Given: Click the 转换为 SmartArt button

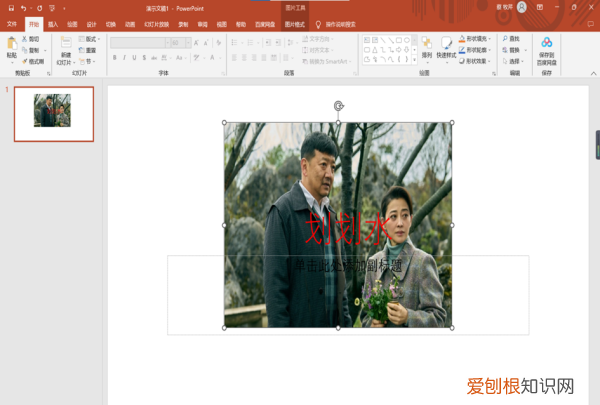Looking at the screenshot, I should tap(327, 61).
